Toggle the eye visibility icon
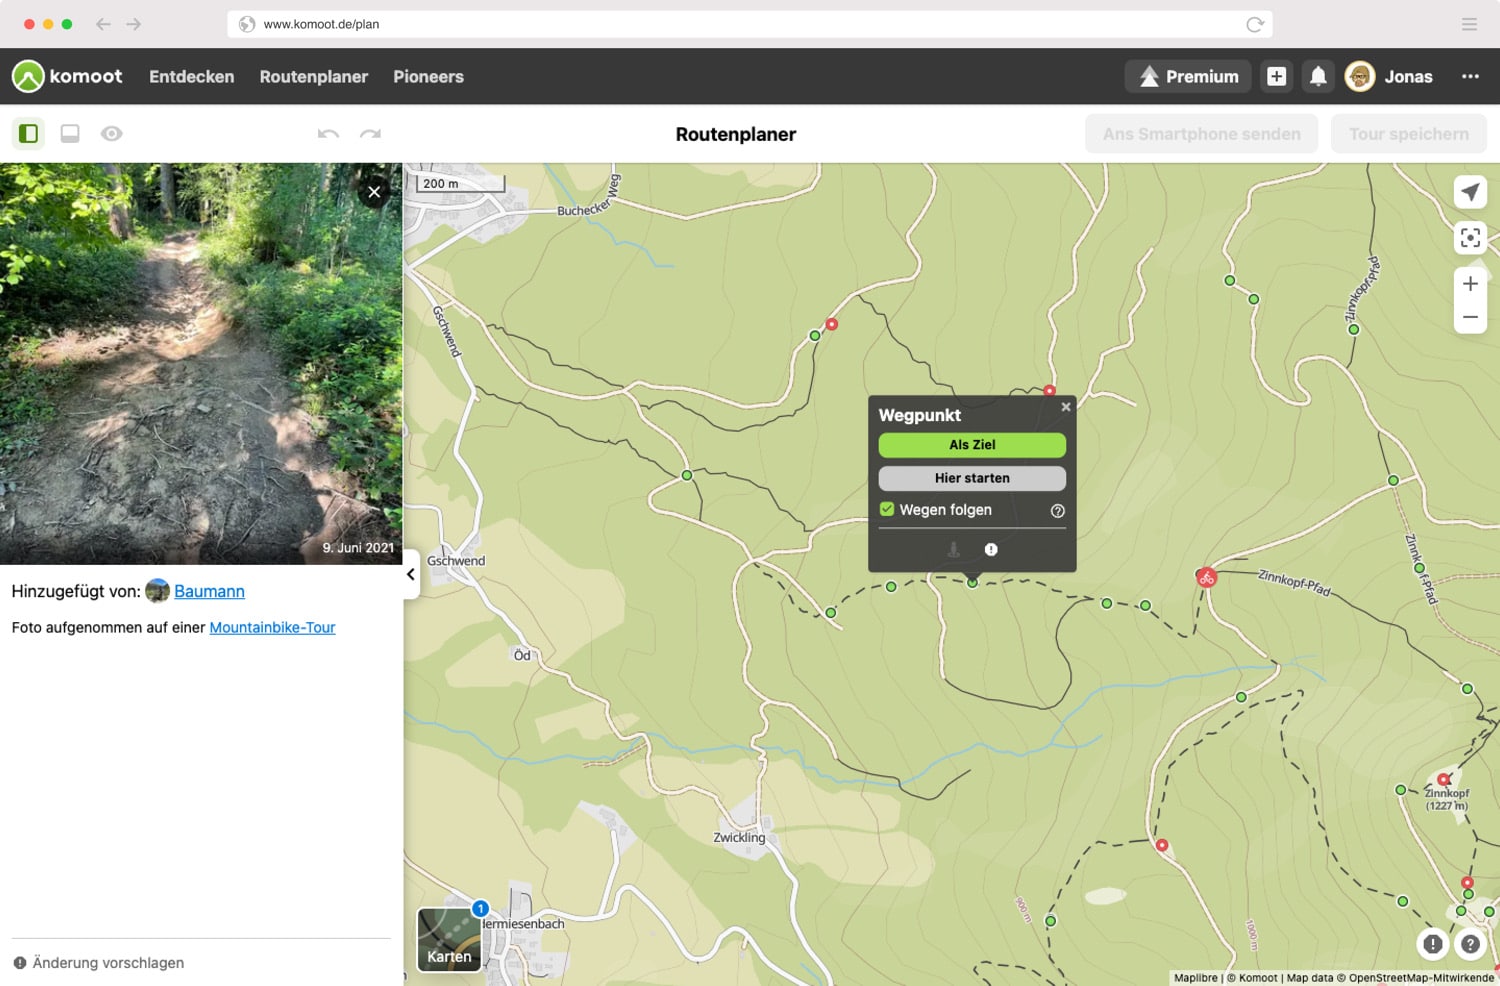Screen dimensions: 1500x986 tap(111, 134)
